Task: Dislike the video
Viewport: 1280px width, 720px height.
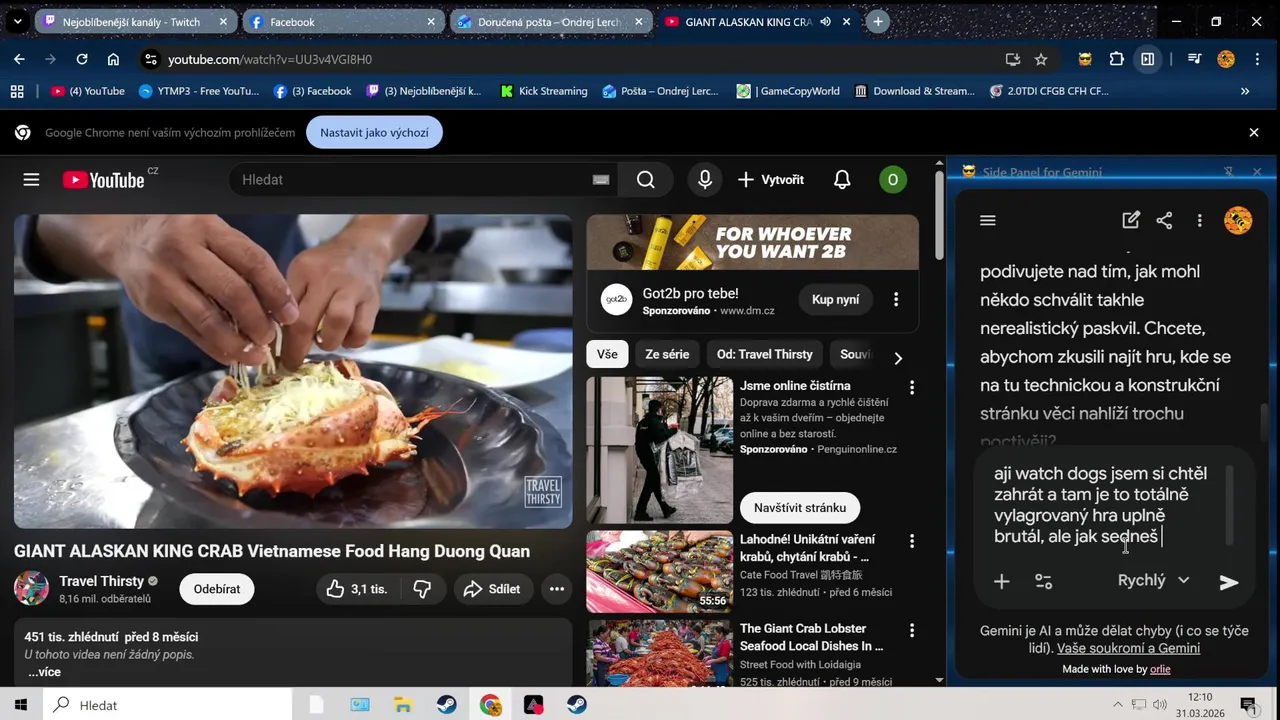Action: (x=422, y=589)
